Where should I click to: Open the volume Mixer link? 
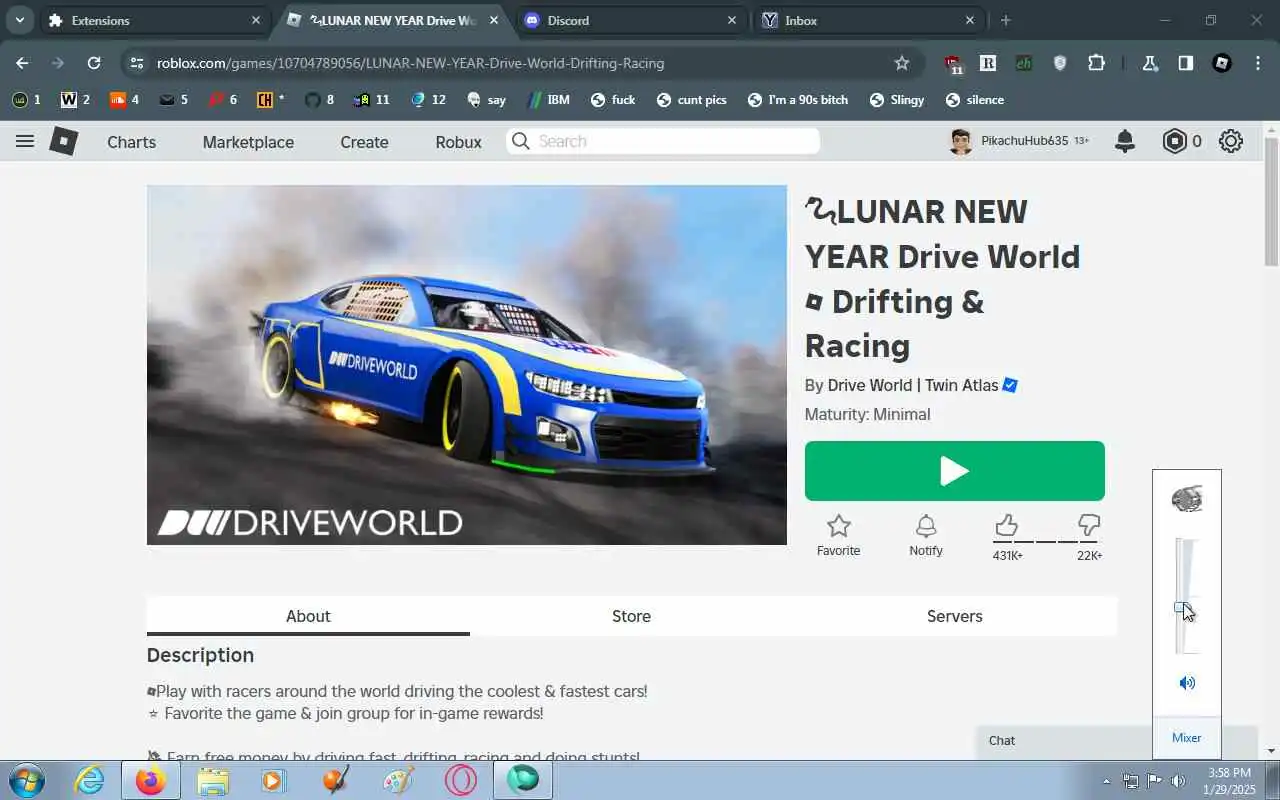[1186, 738]
